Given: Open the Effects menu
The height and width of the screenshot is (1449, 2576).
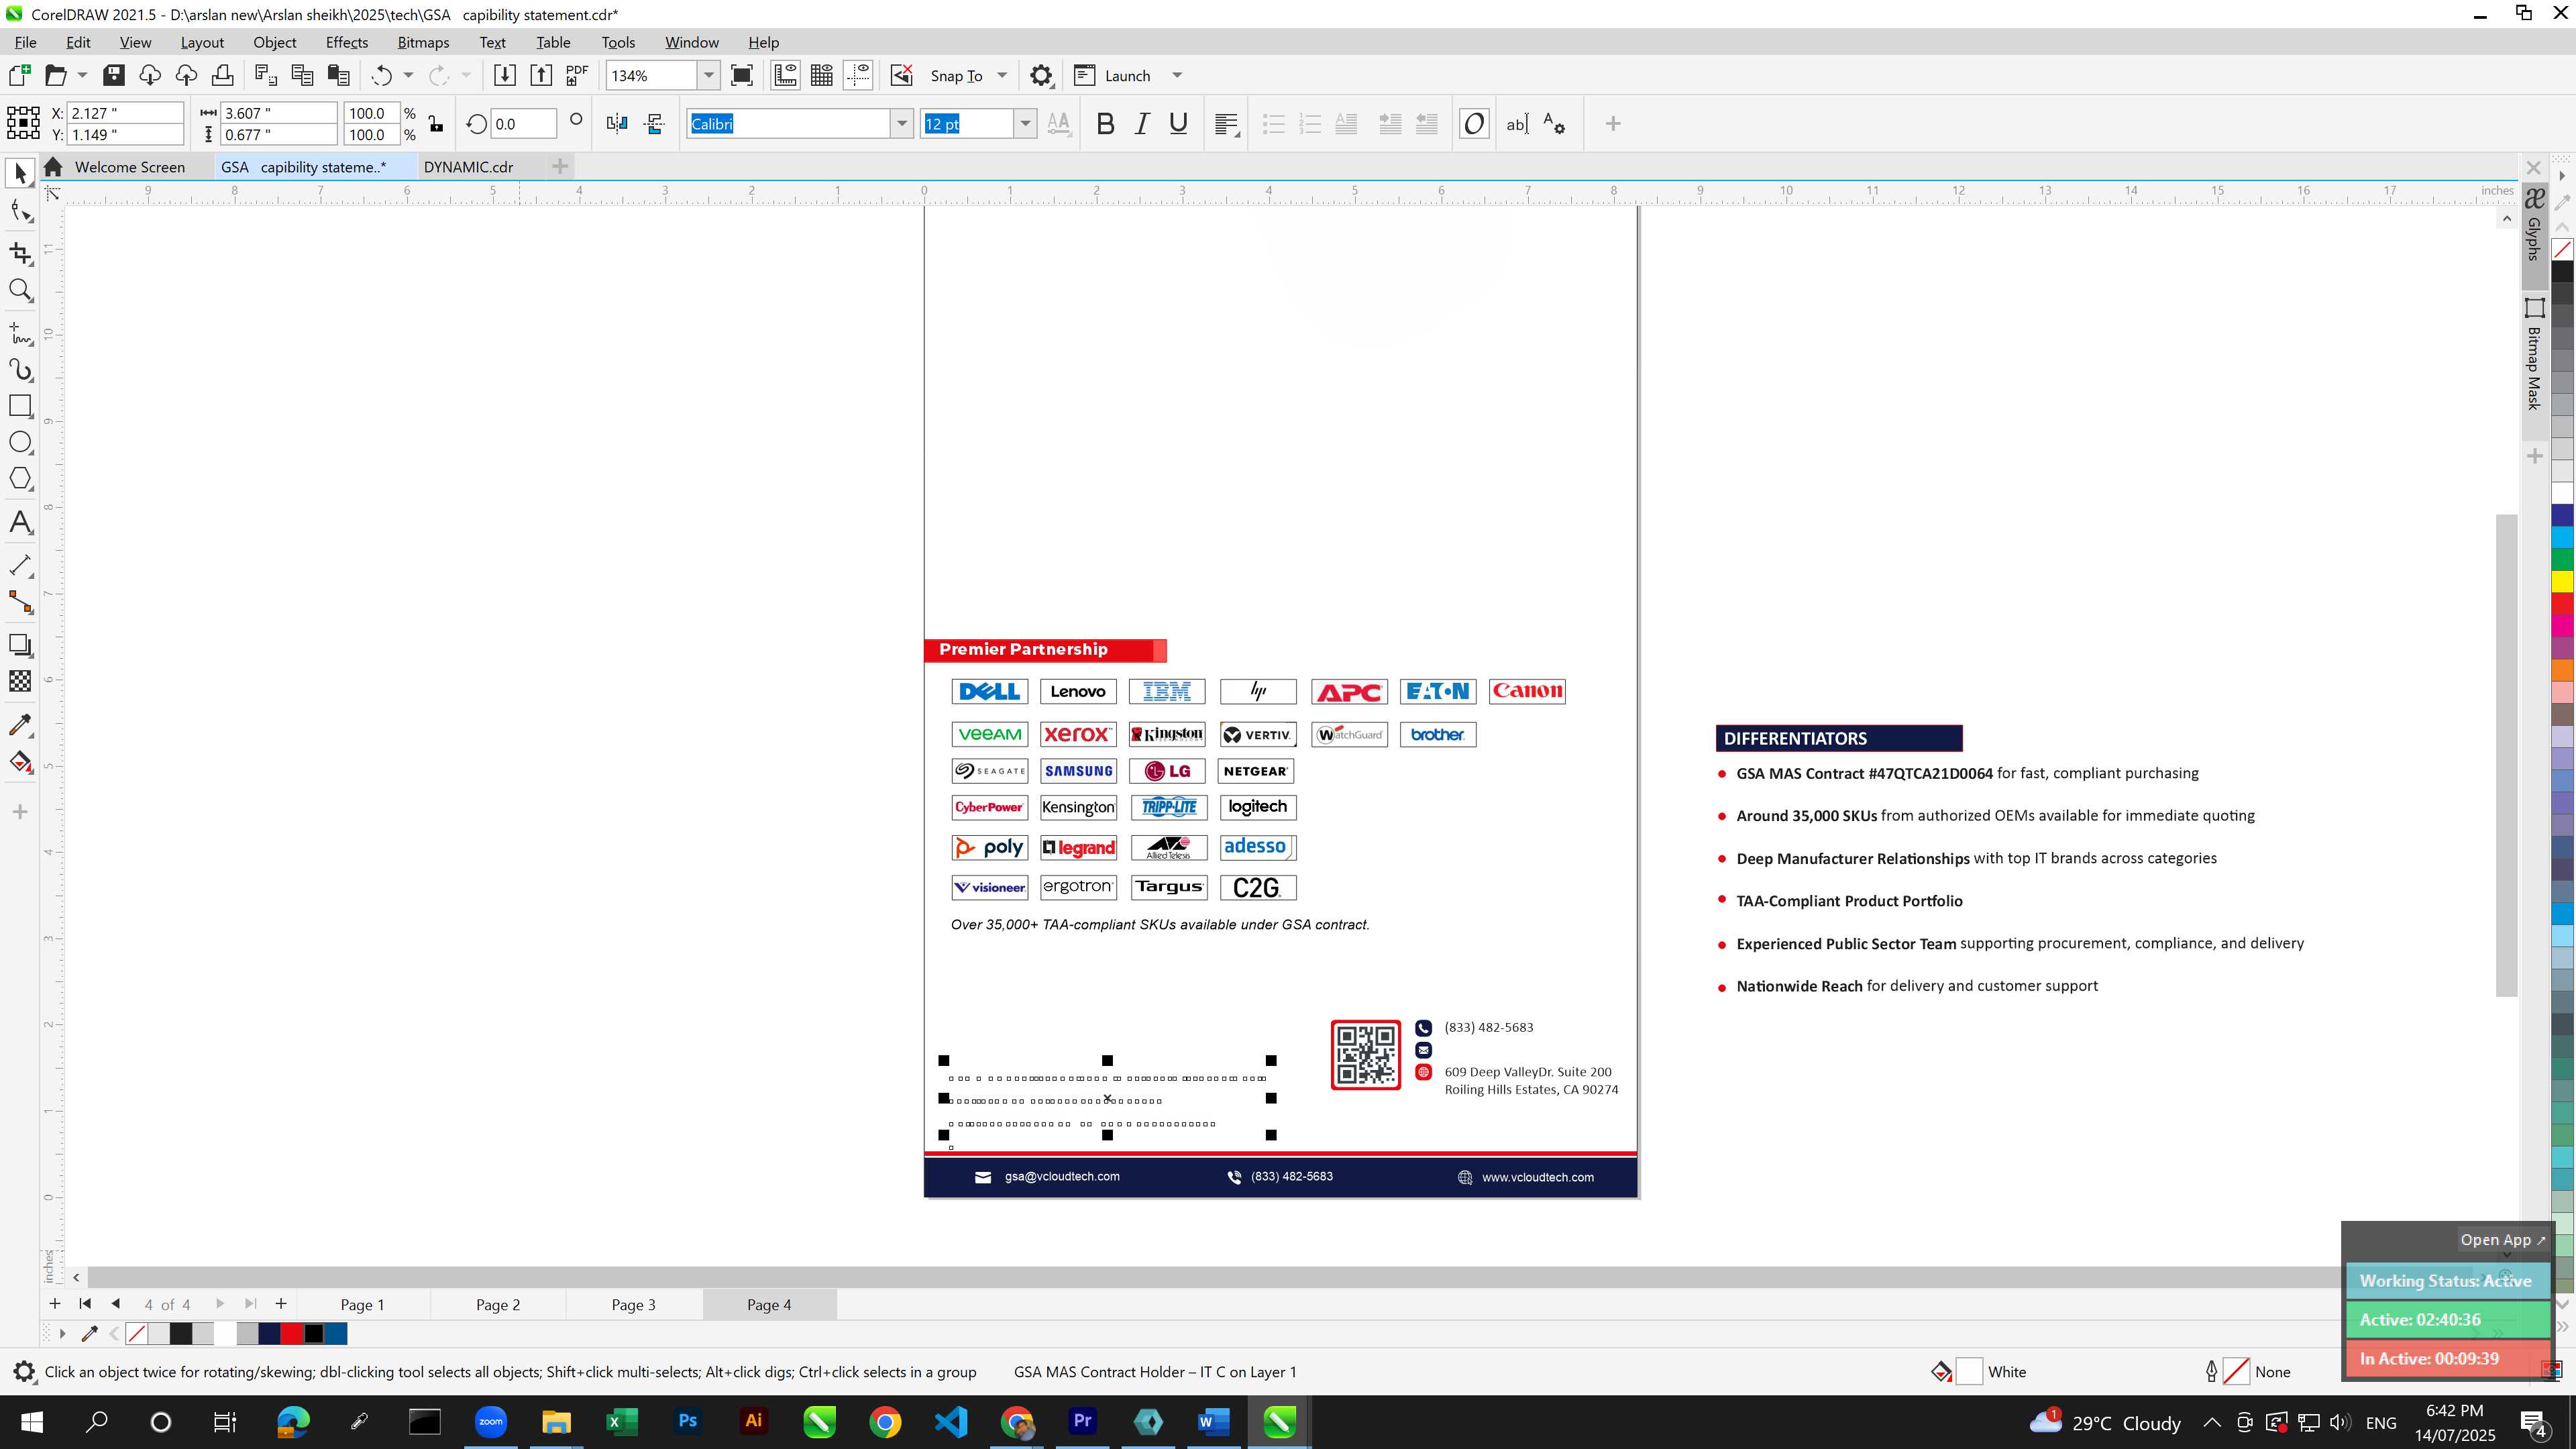Looking at the screenshot, I should [x=346, y=42].
